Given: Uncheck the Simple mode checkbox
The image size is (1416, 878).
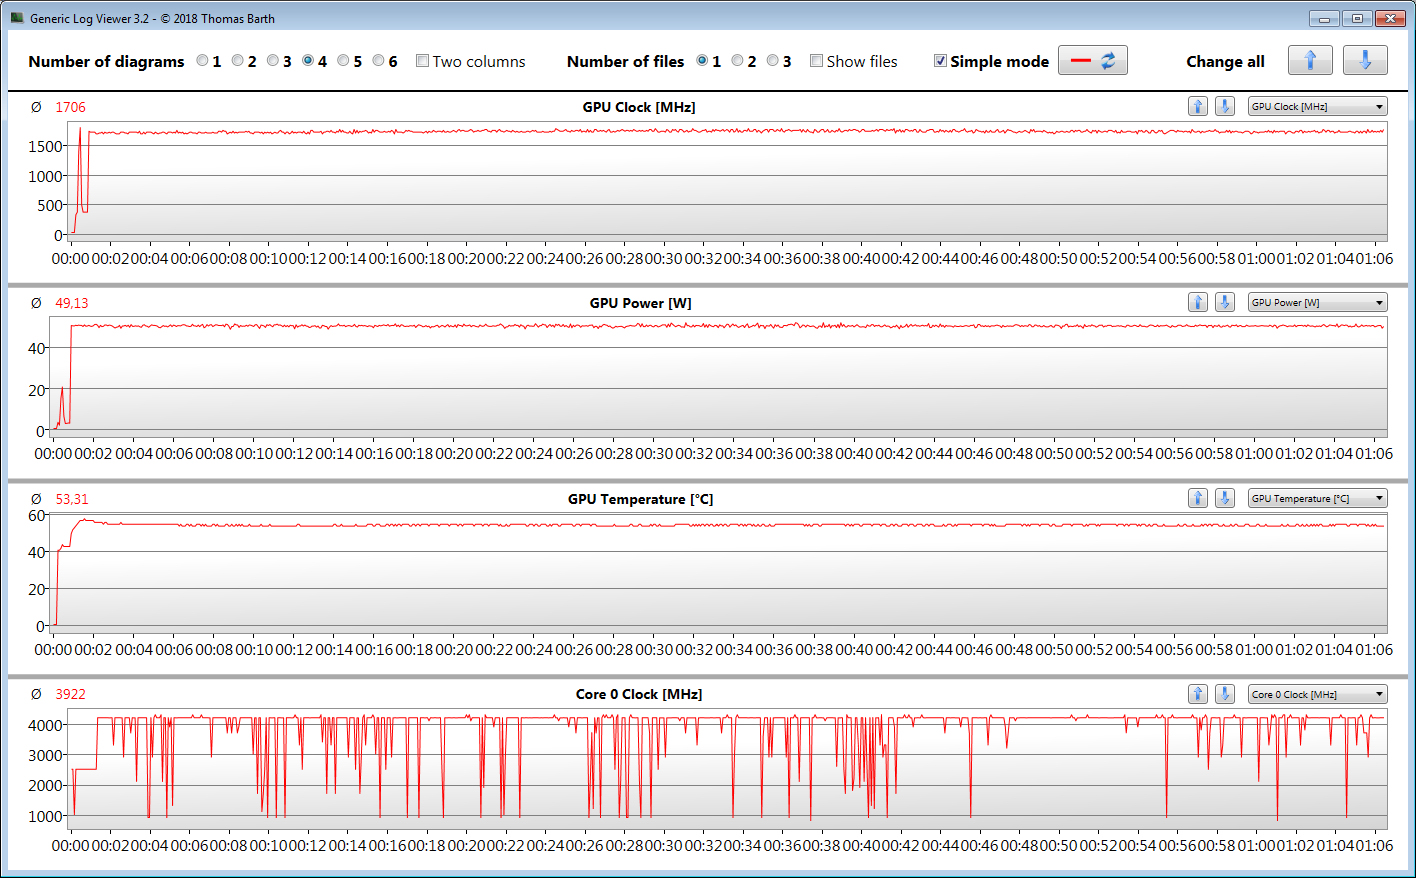Looking at the screenshot, I should (x=941, y=61).
